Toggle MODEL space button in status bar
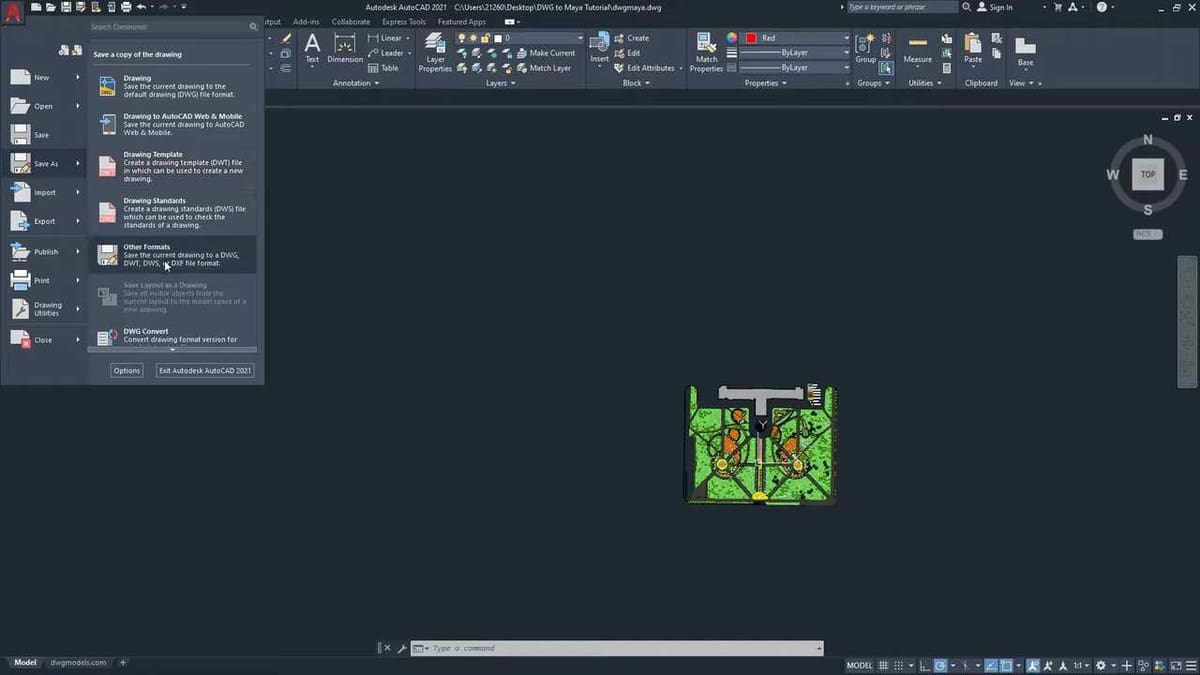Screen dimensions: 1200x675 point(859,665)
